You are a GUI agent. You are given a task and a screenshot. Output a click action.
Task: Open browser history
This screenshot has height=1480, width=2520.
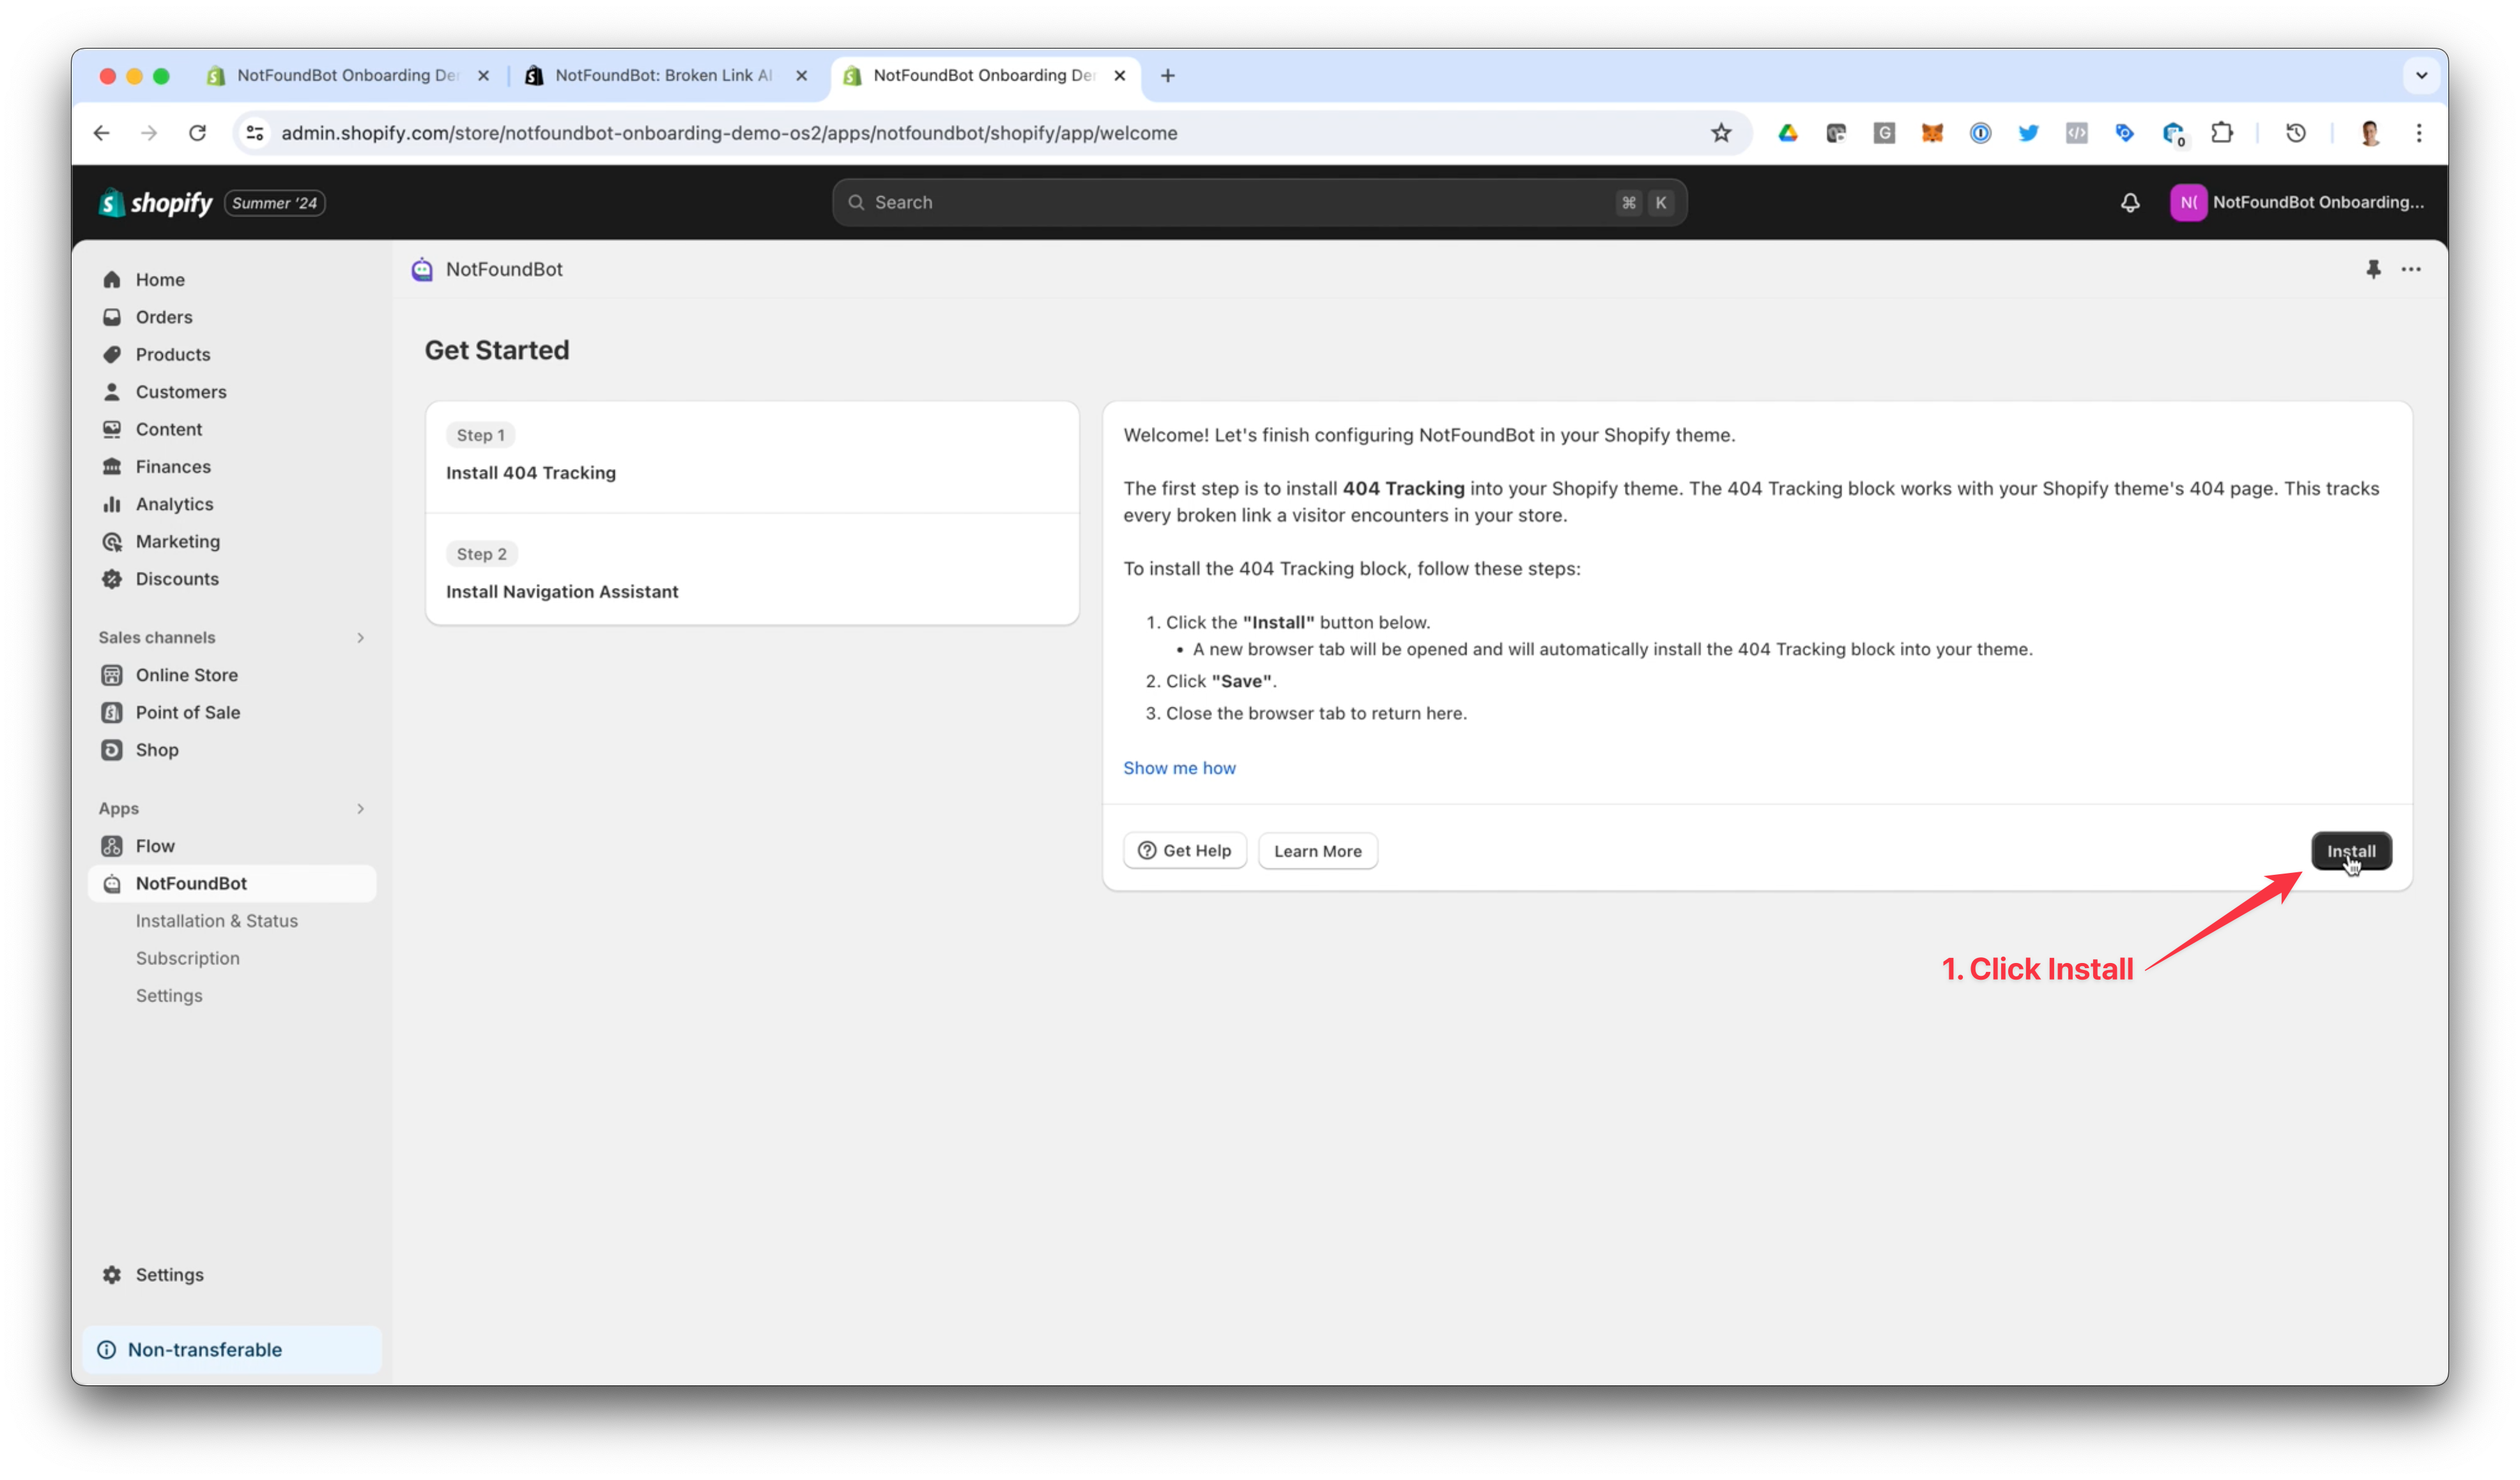coord(2295,133)
